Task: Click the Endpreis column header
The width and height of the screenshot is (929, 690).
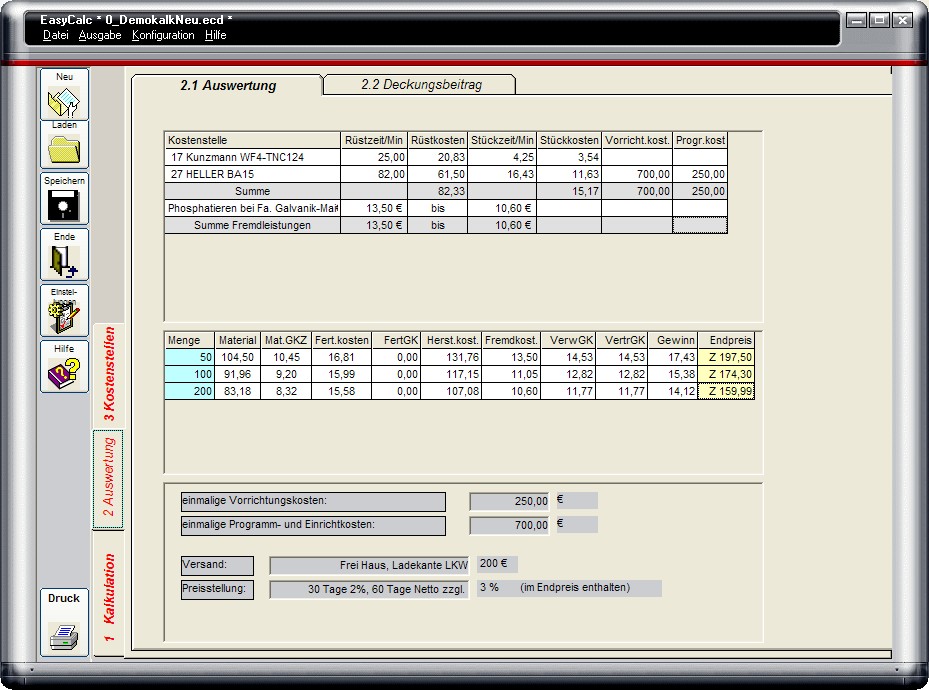Action: (726, 341)
